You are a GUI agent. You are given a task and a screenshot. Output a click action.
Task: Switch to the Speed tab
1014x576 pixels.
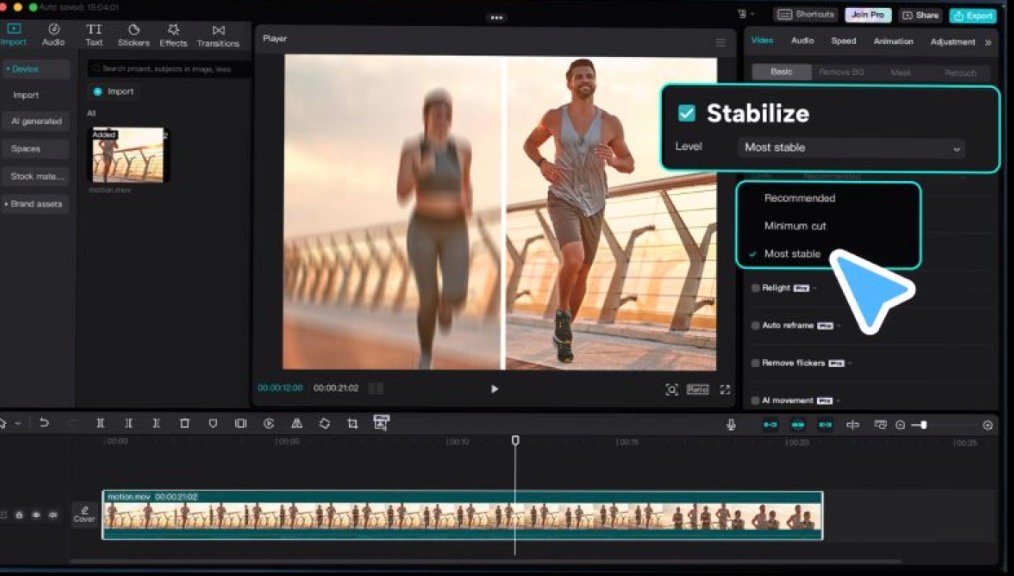pyautogui.click(x=843, y=41)
